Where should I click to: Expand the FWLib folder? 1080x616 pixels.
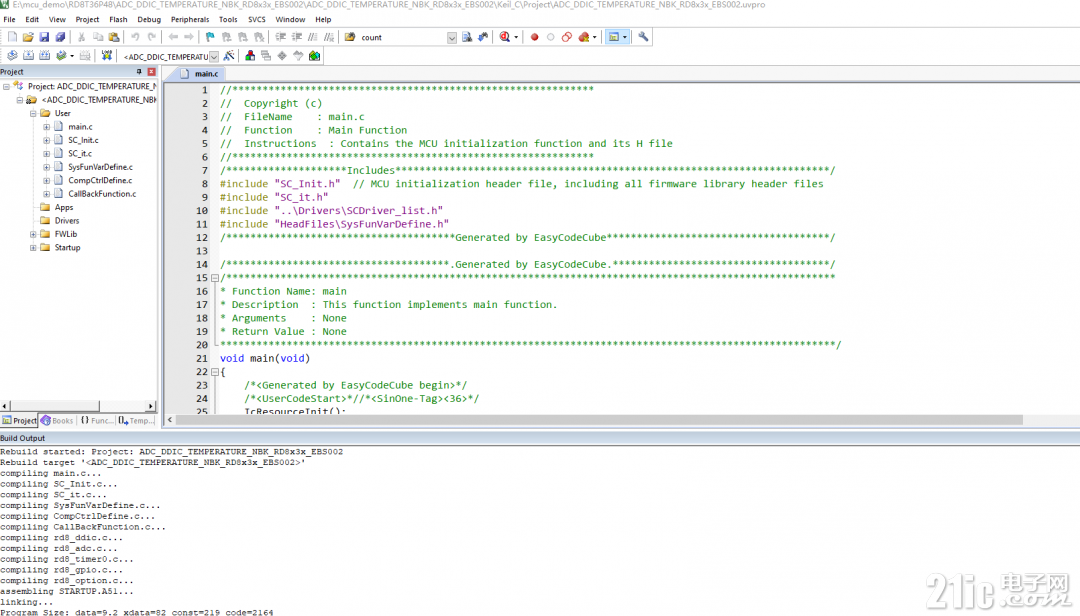33,234
